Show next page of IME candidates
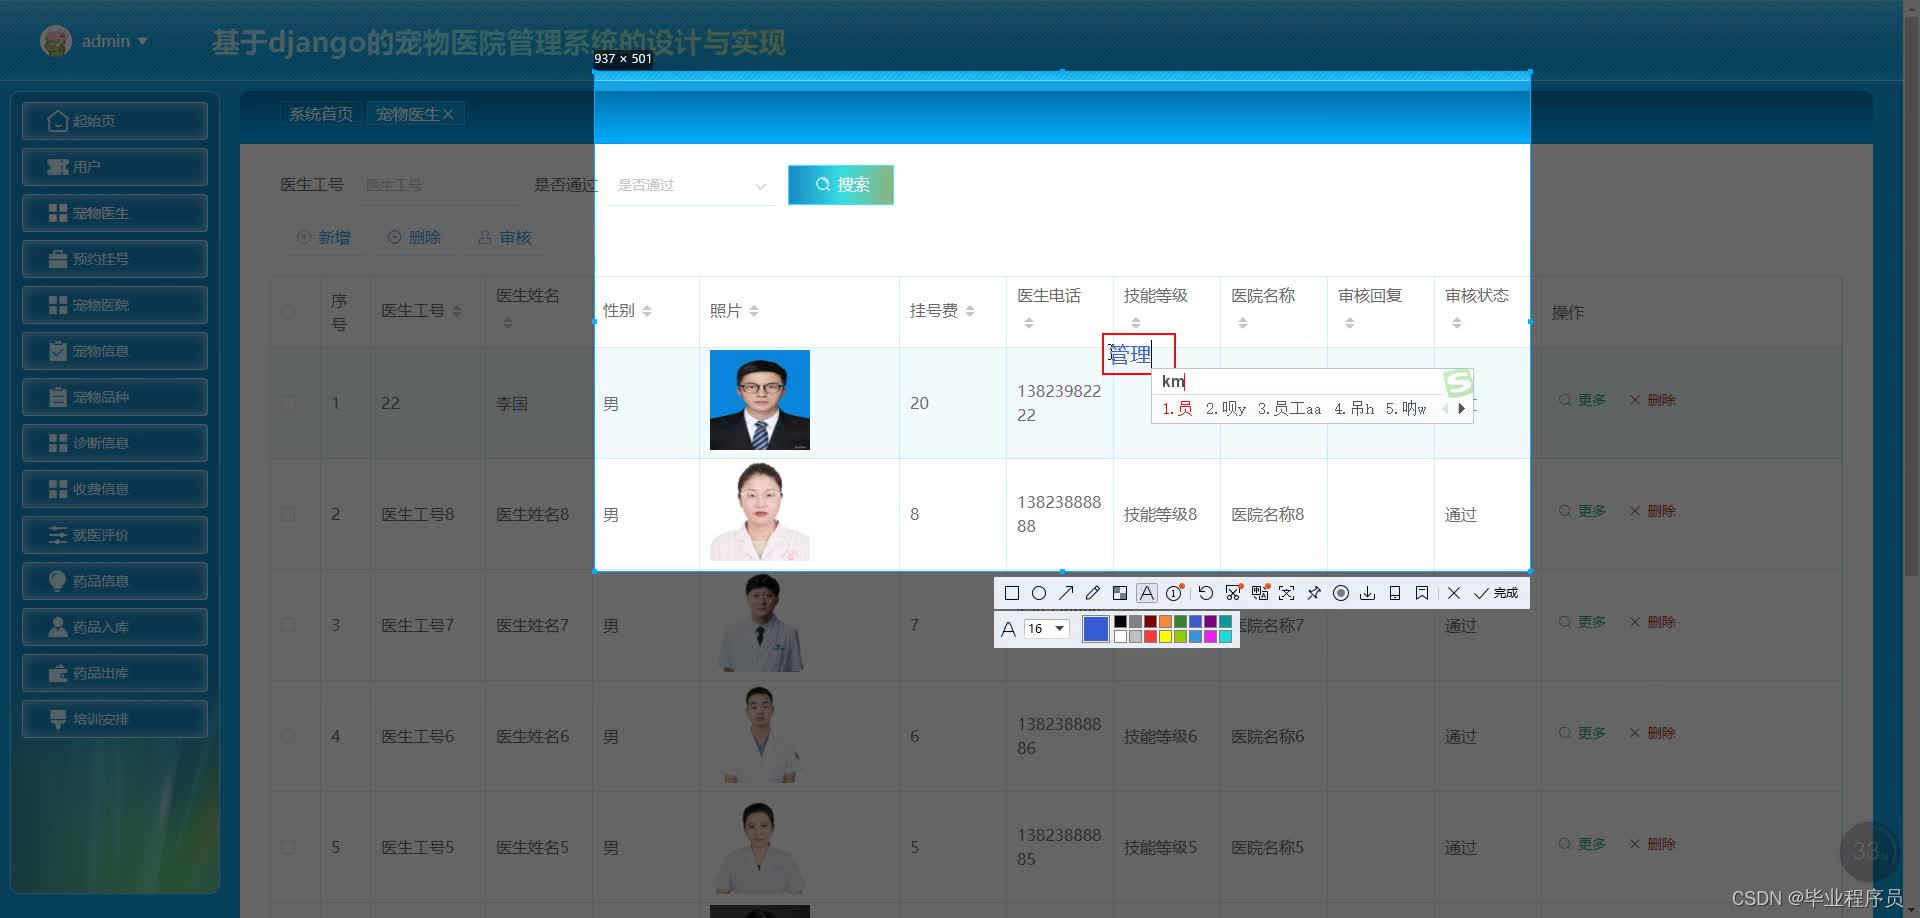1920x918 pixels. click(1461, 408)
